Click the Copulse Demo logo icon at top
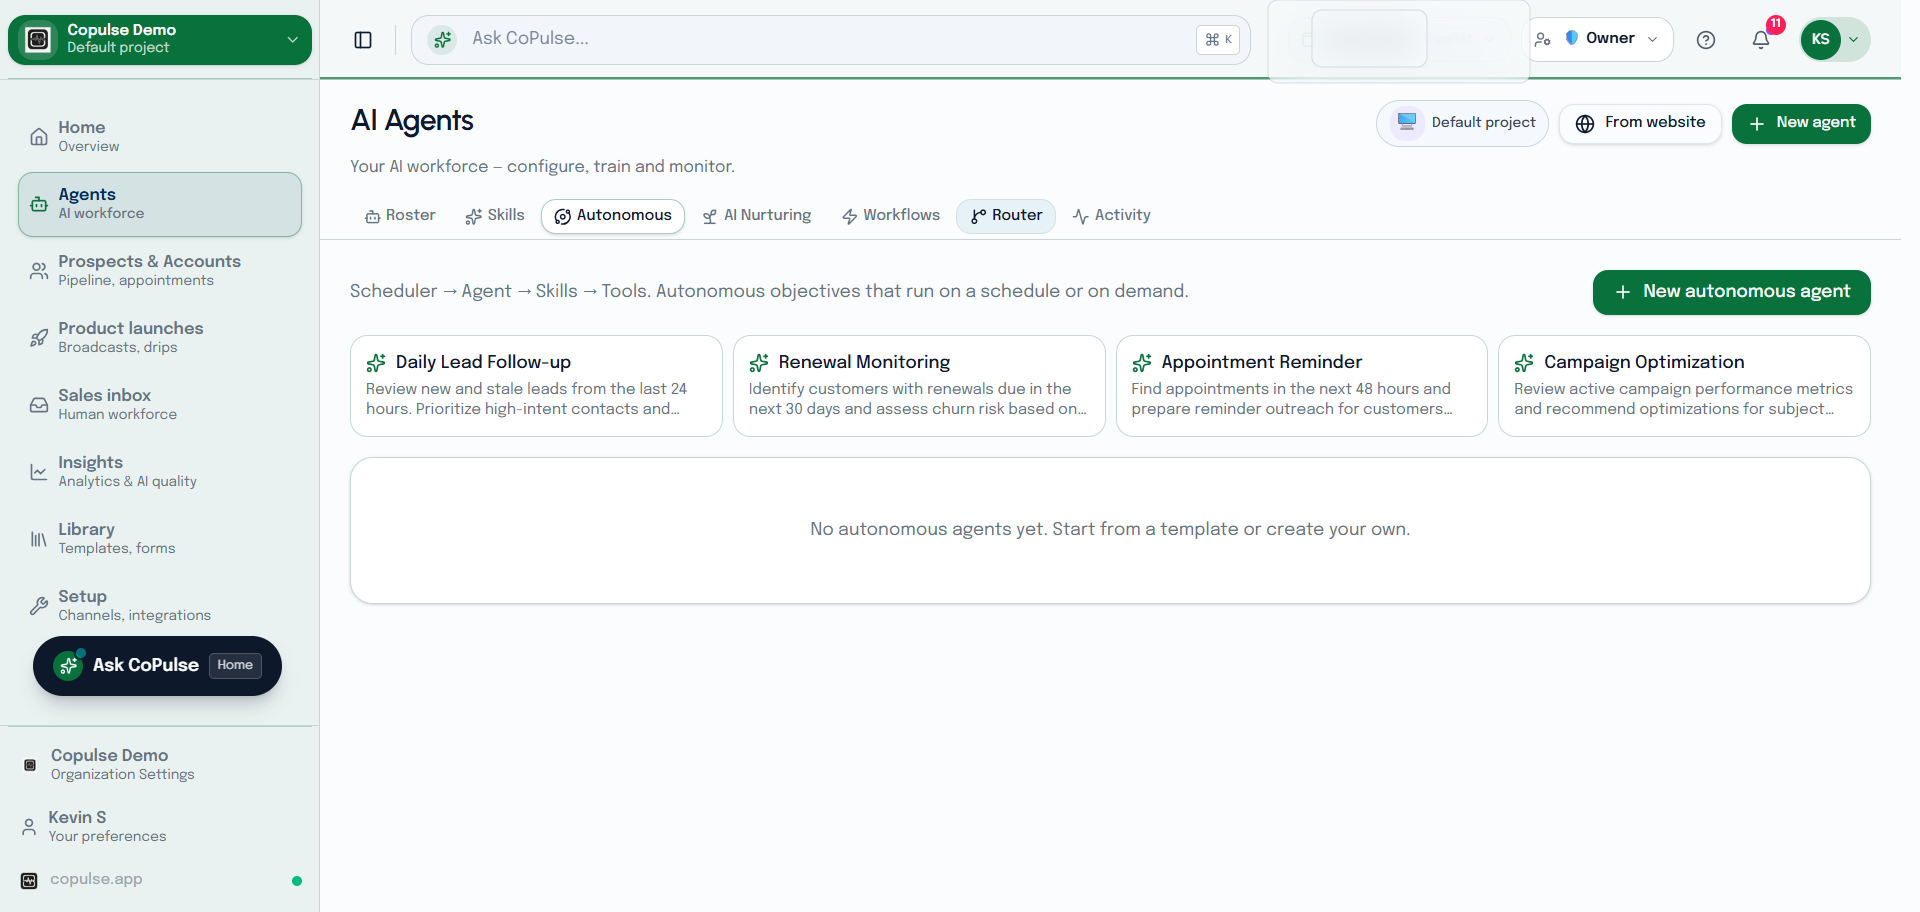The image size is (1920, 912). click(38, 39)
